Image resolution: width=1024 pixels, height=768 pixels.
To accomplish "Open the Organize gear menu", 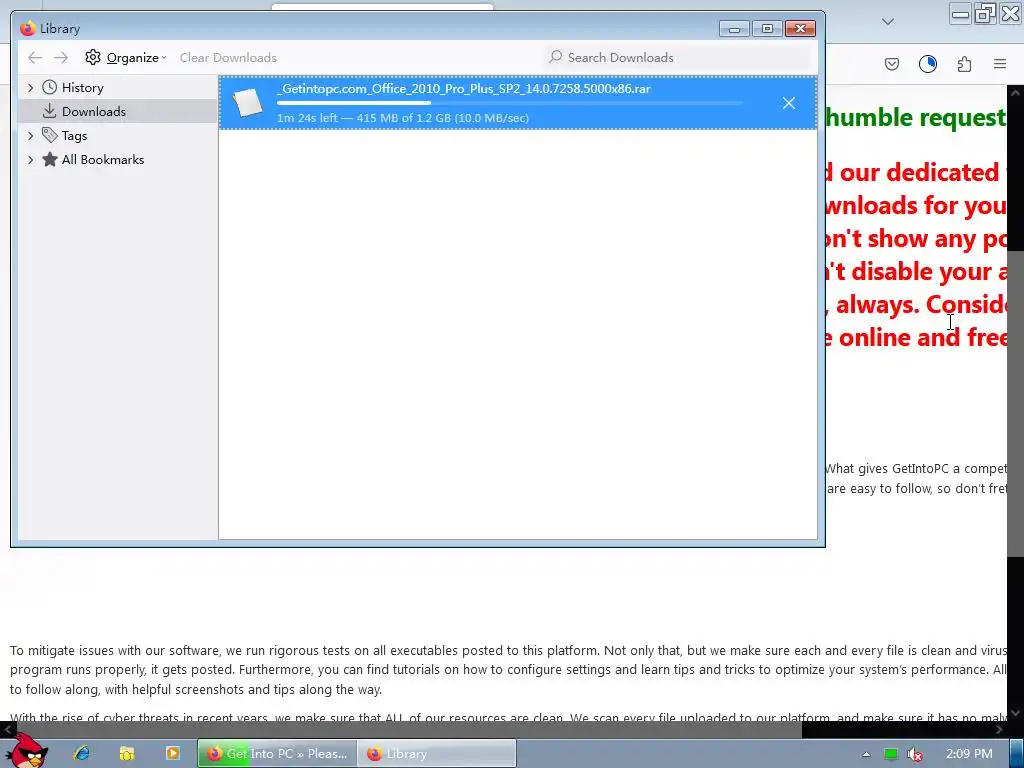I will click(x=125, y=57).
